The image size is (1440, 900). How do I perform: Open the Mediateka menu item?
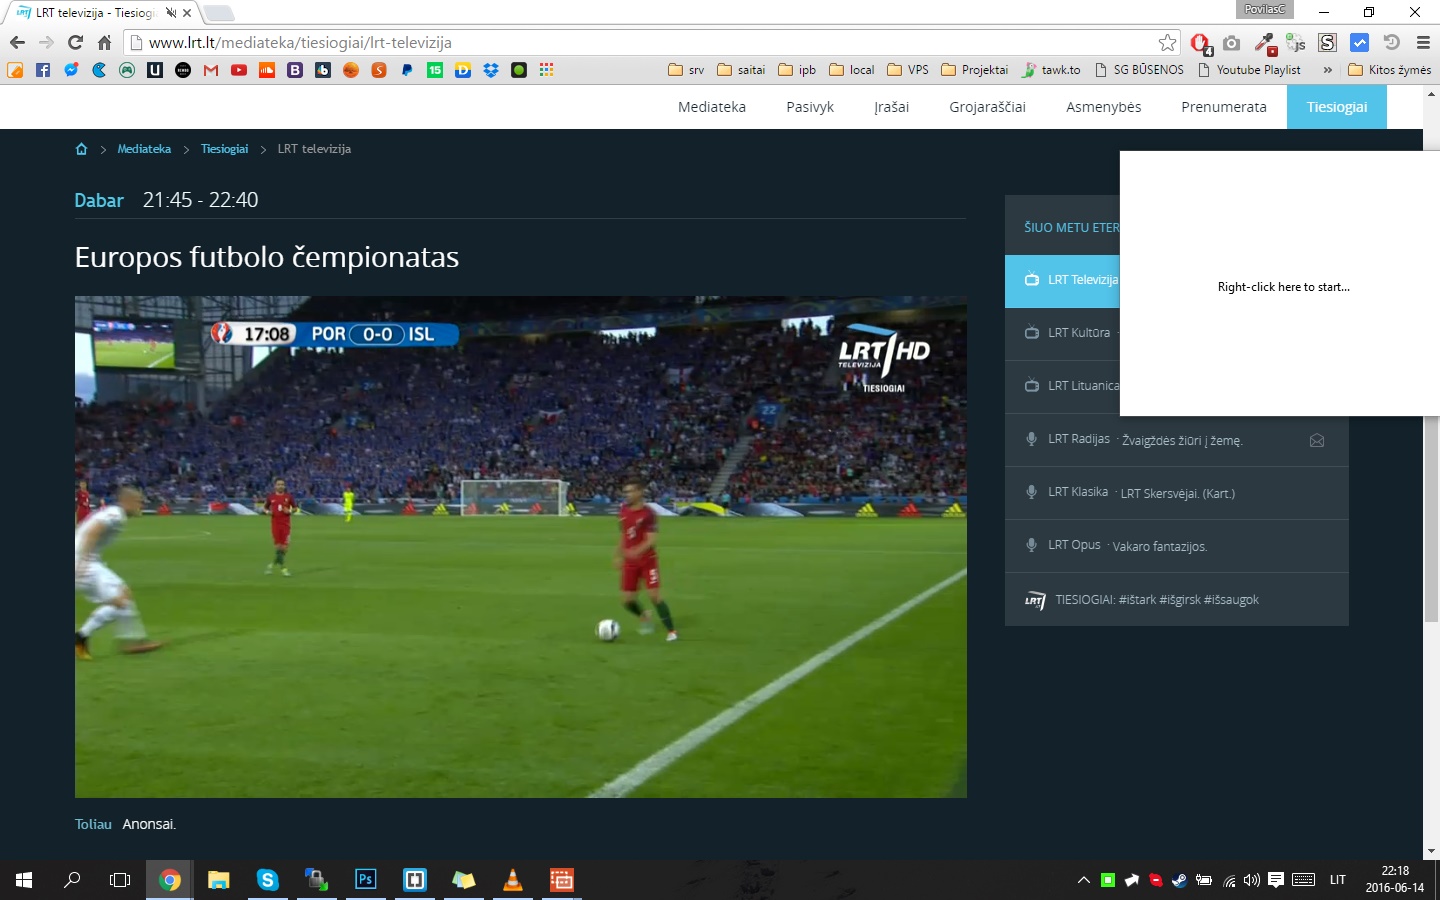pos(712,107)
